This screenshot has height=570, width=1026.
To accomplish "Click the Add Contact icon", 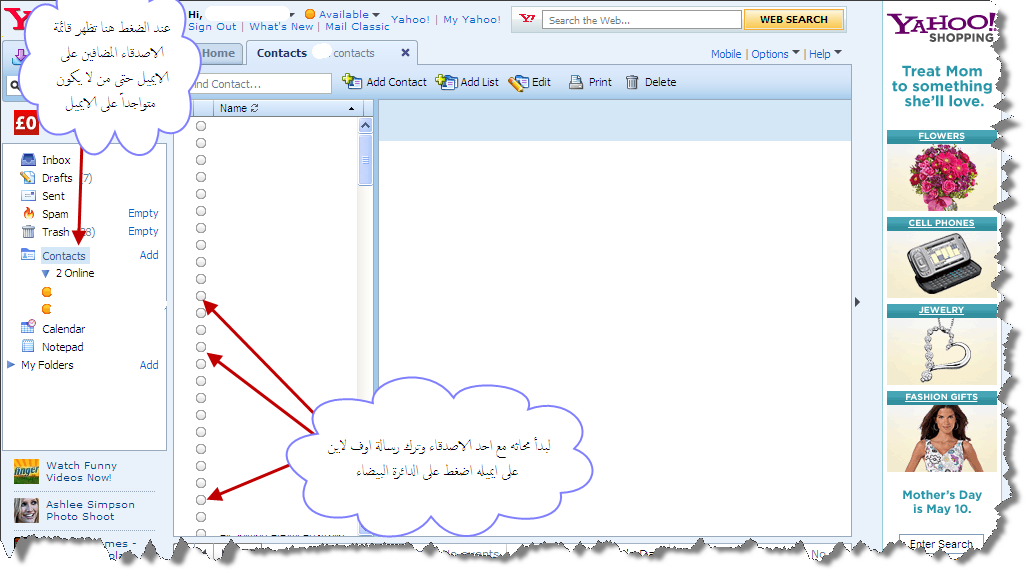I will (x=352, y=82).
